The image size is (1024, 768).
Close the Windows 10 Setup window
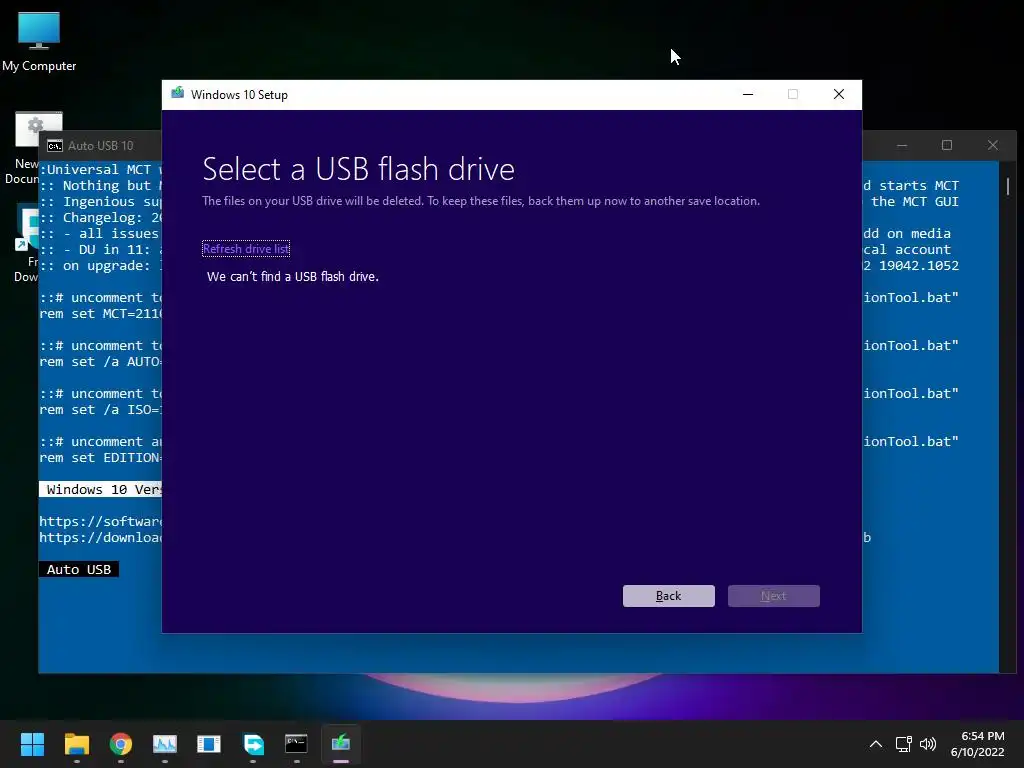[839, 95]
